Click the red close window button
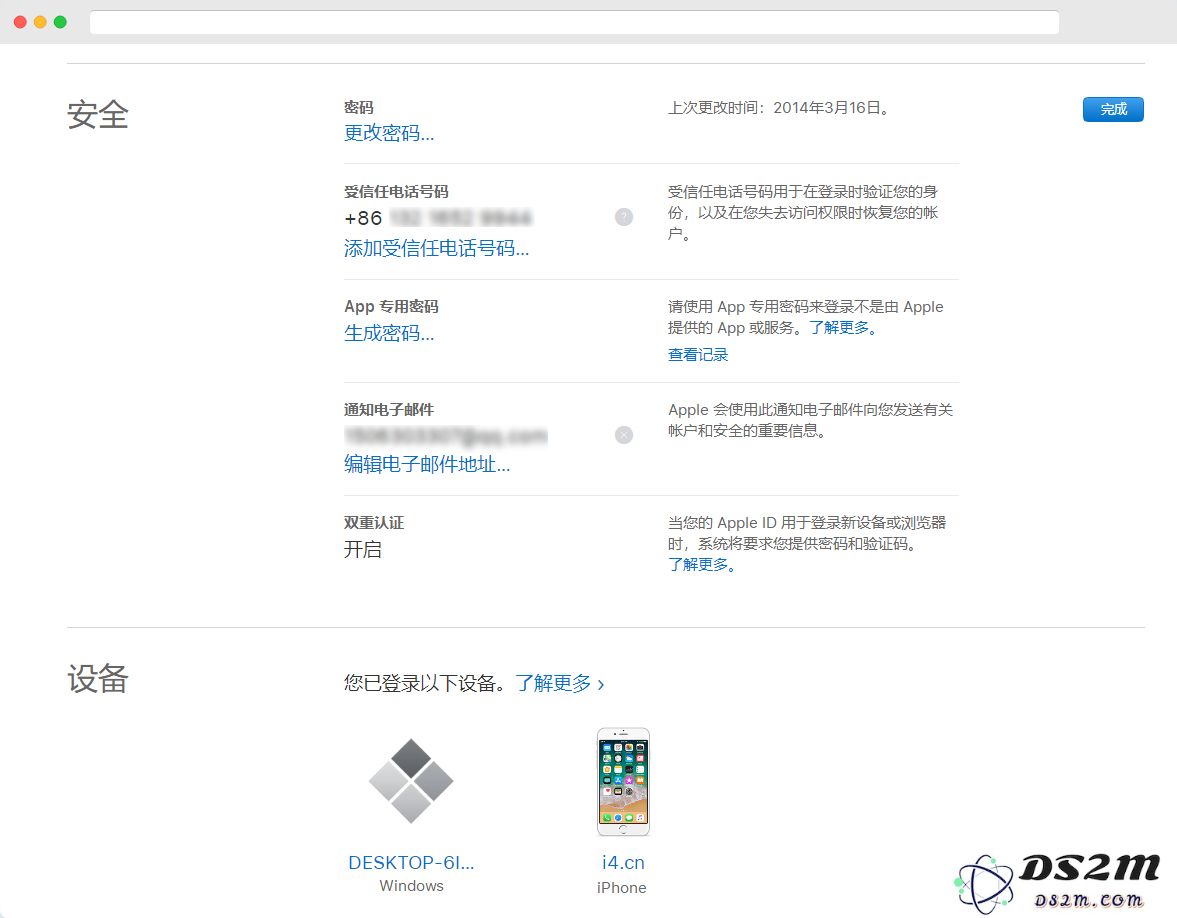1177x918 pixels. click(x=20, y=22)
